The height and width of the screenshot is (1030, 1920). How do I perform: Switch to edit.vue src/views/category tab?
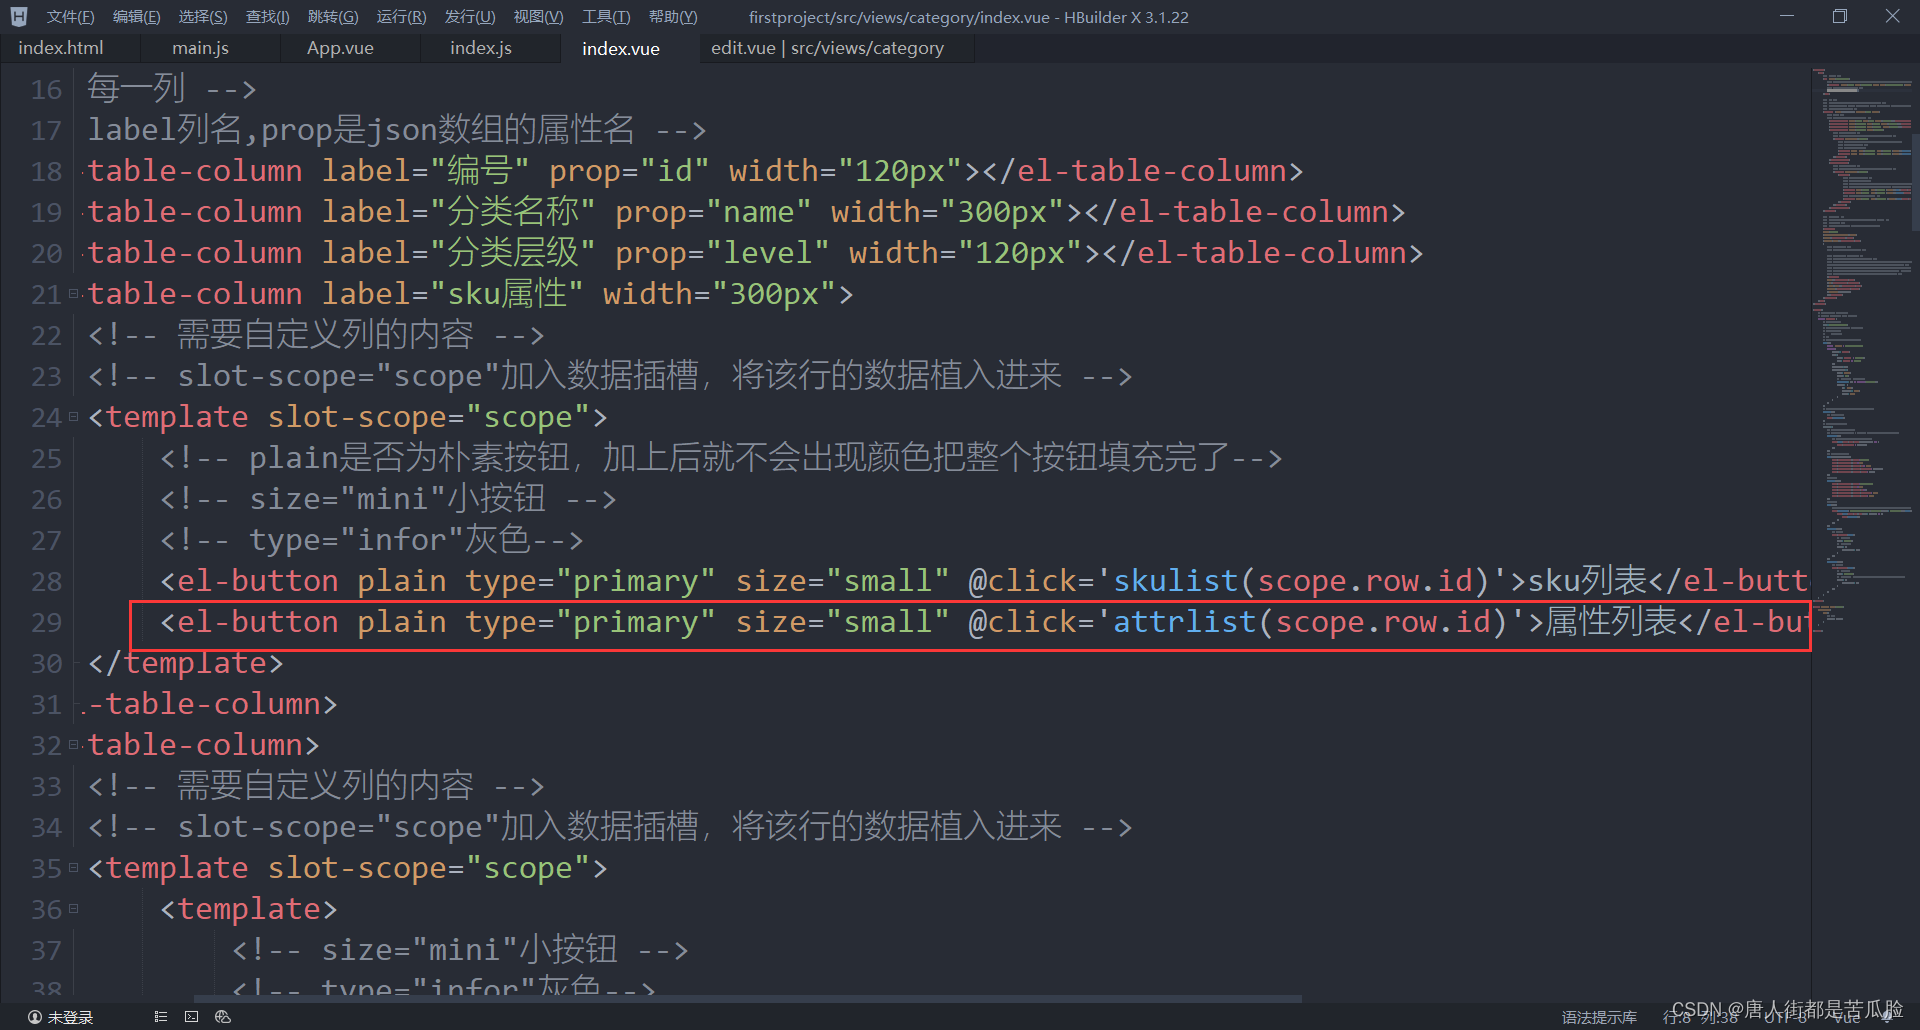coord(827,48)
